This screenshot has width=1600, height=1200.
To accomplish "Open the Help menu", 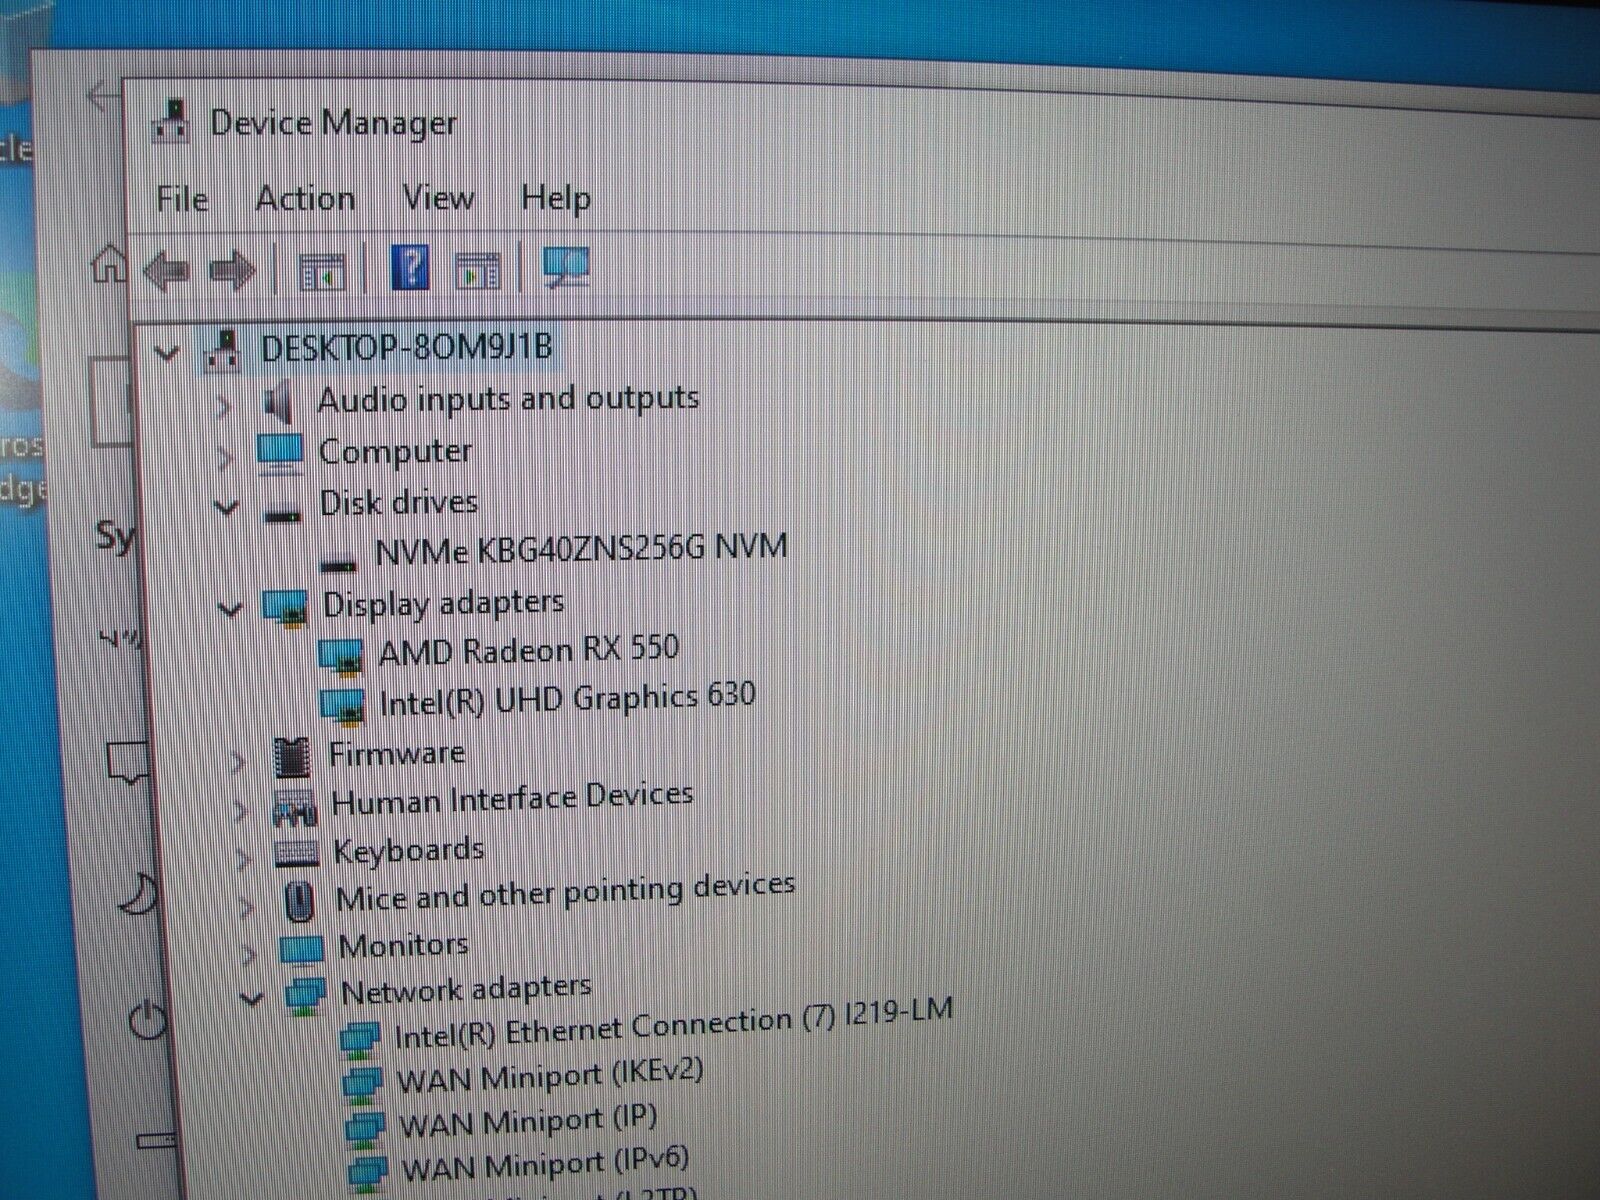I will pyautogui.click(x=556, y=198).
